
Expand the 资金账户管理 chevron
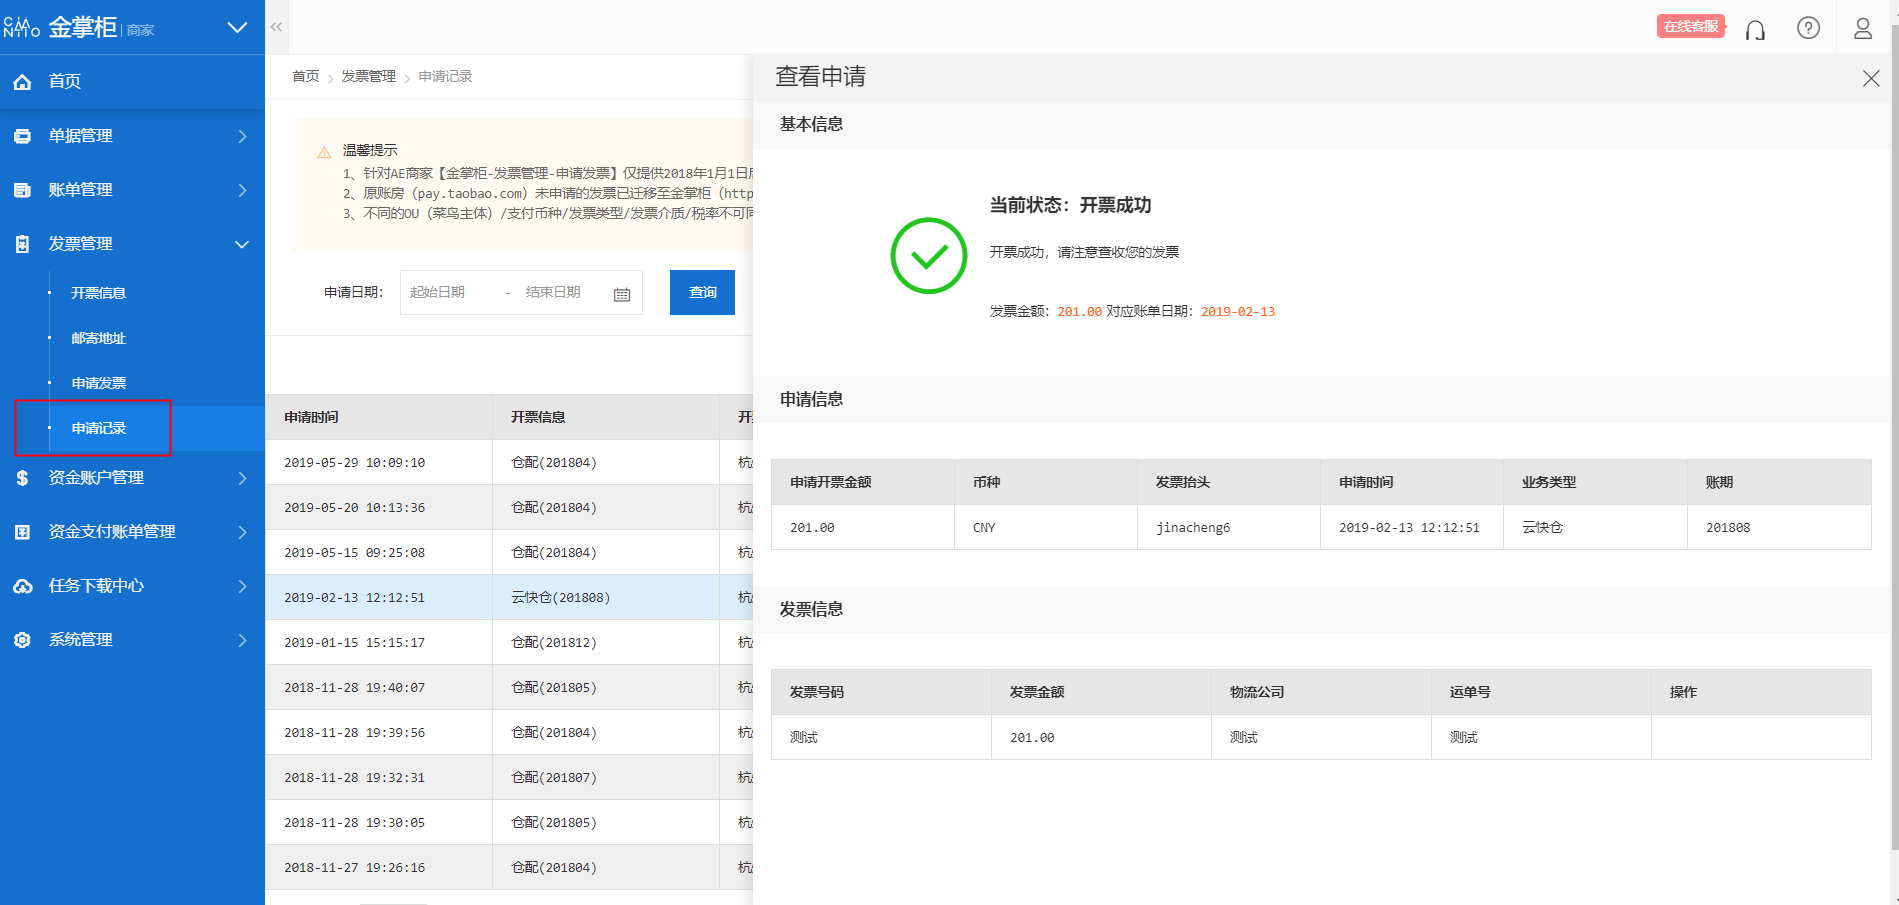click(242, 478)
